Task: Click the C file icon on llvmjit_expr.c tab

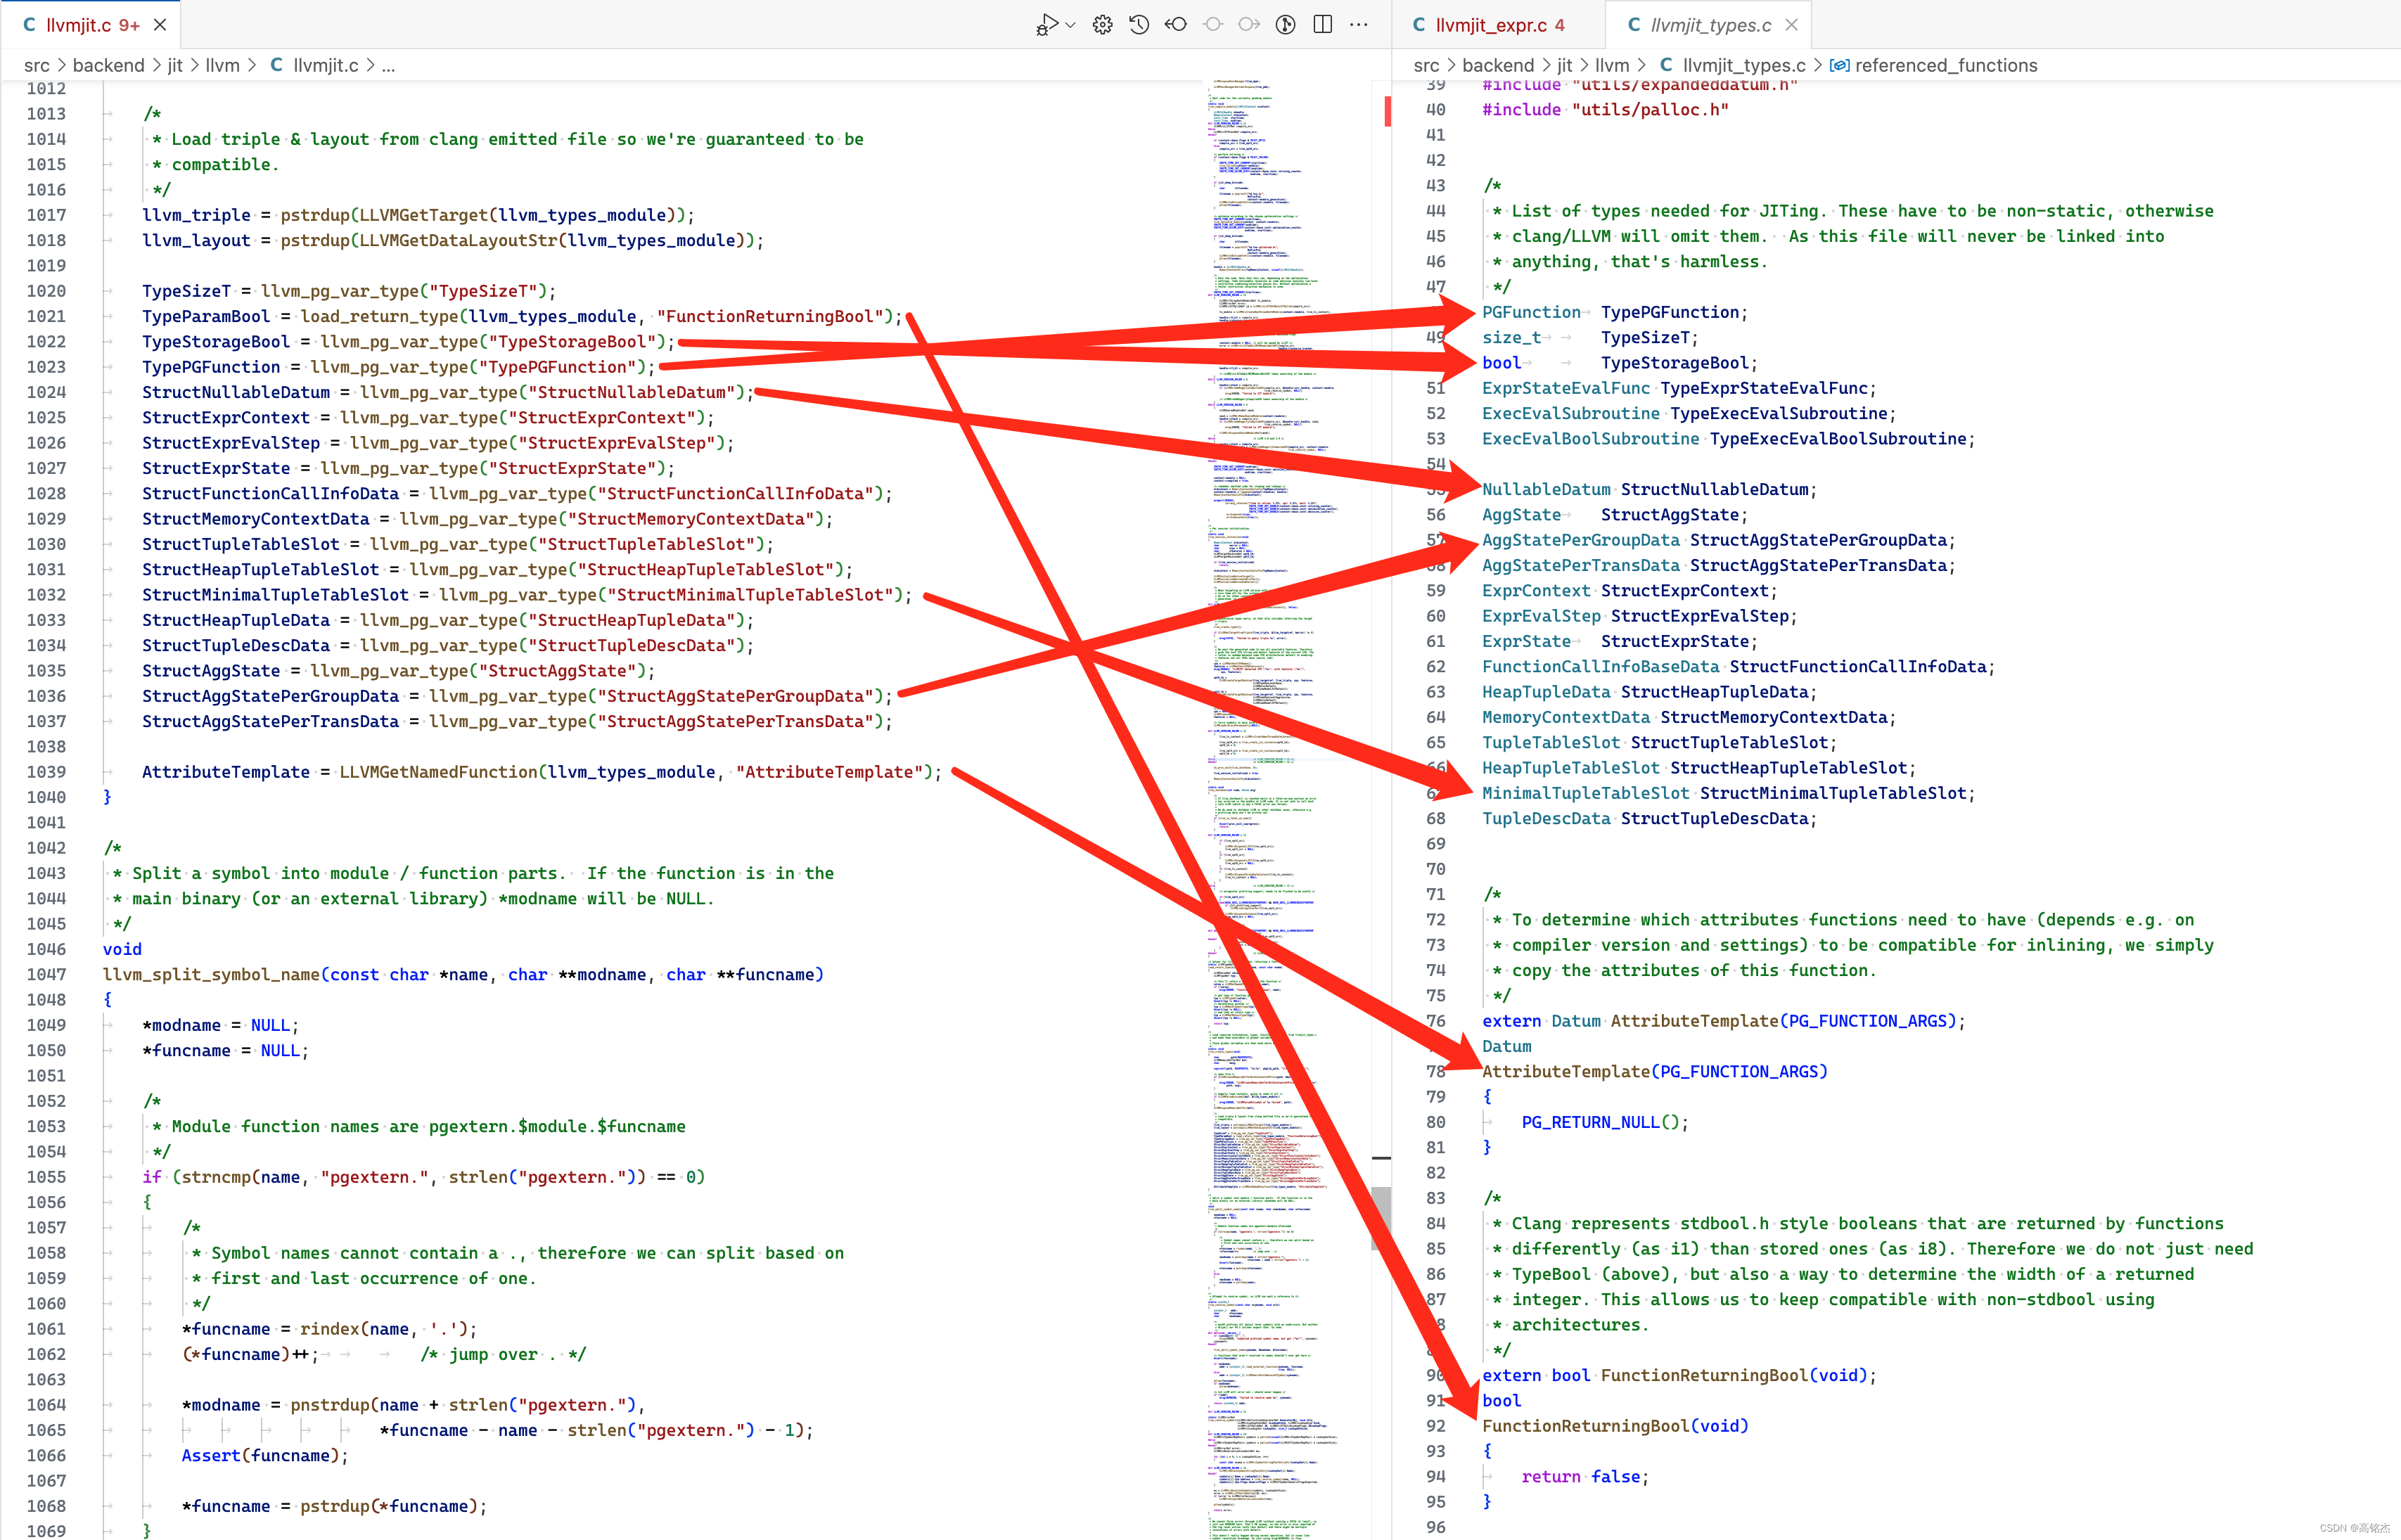Action: point(1419,25)
